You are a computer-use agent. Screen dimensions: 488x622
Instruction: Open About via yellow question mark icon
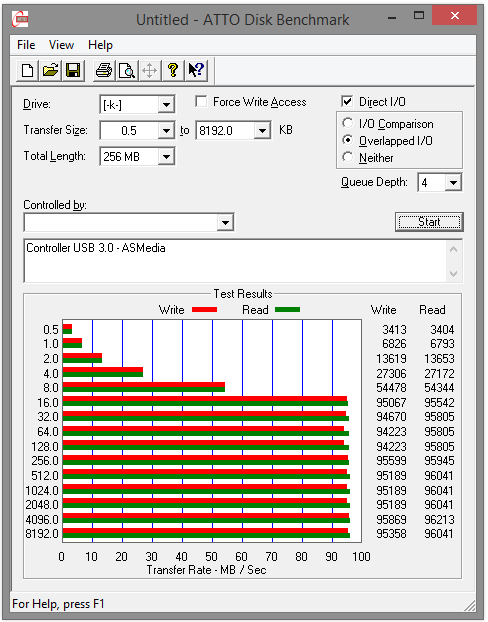tap(173, 71)
